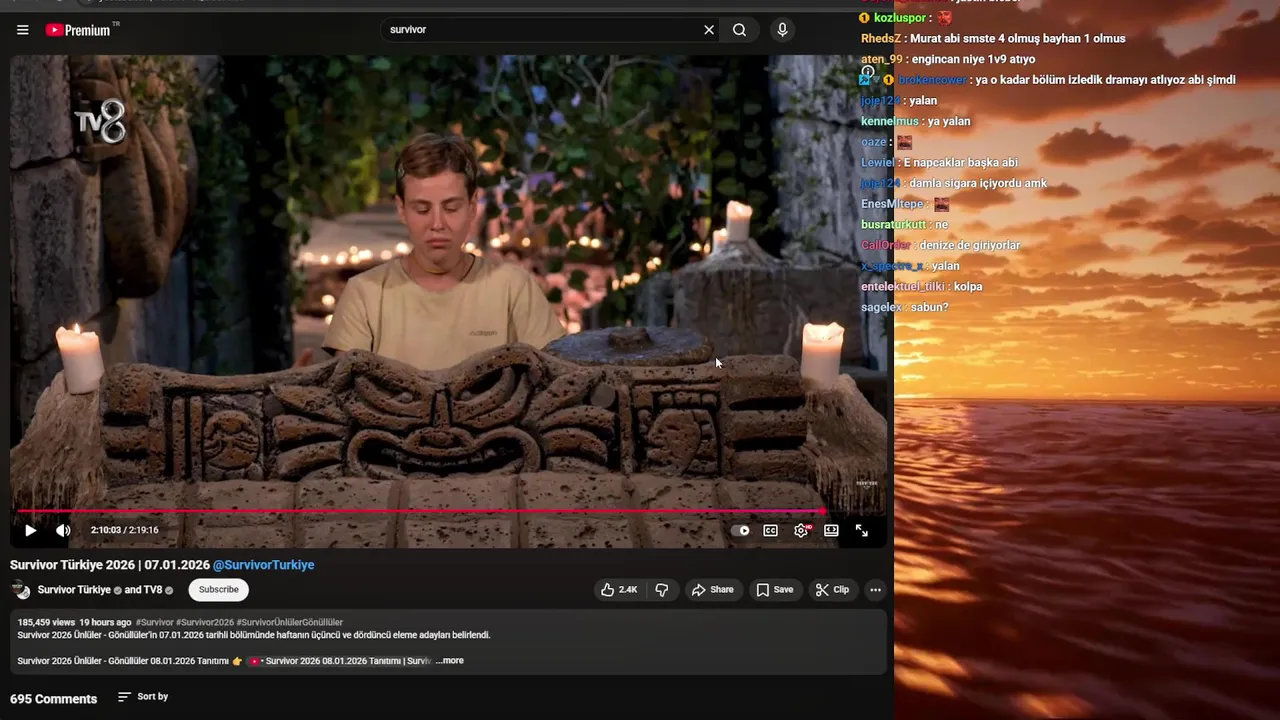Click chat username 'CallOrder'
Viewport: 1280px width, 720px height.
(886, 246)
